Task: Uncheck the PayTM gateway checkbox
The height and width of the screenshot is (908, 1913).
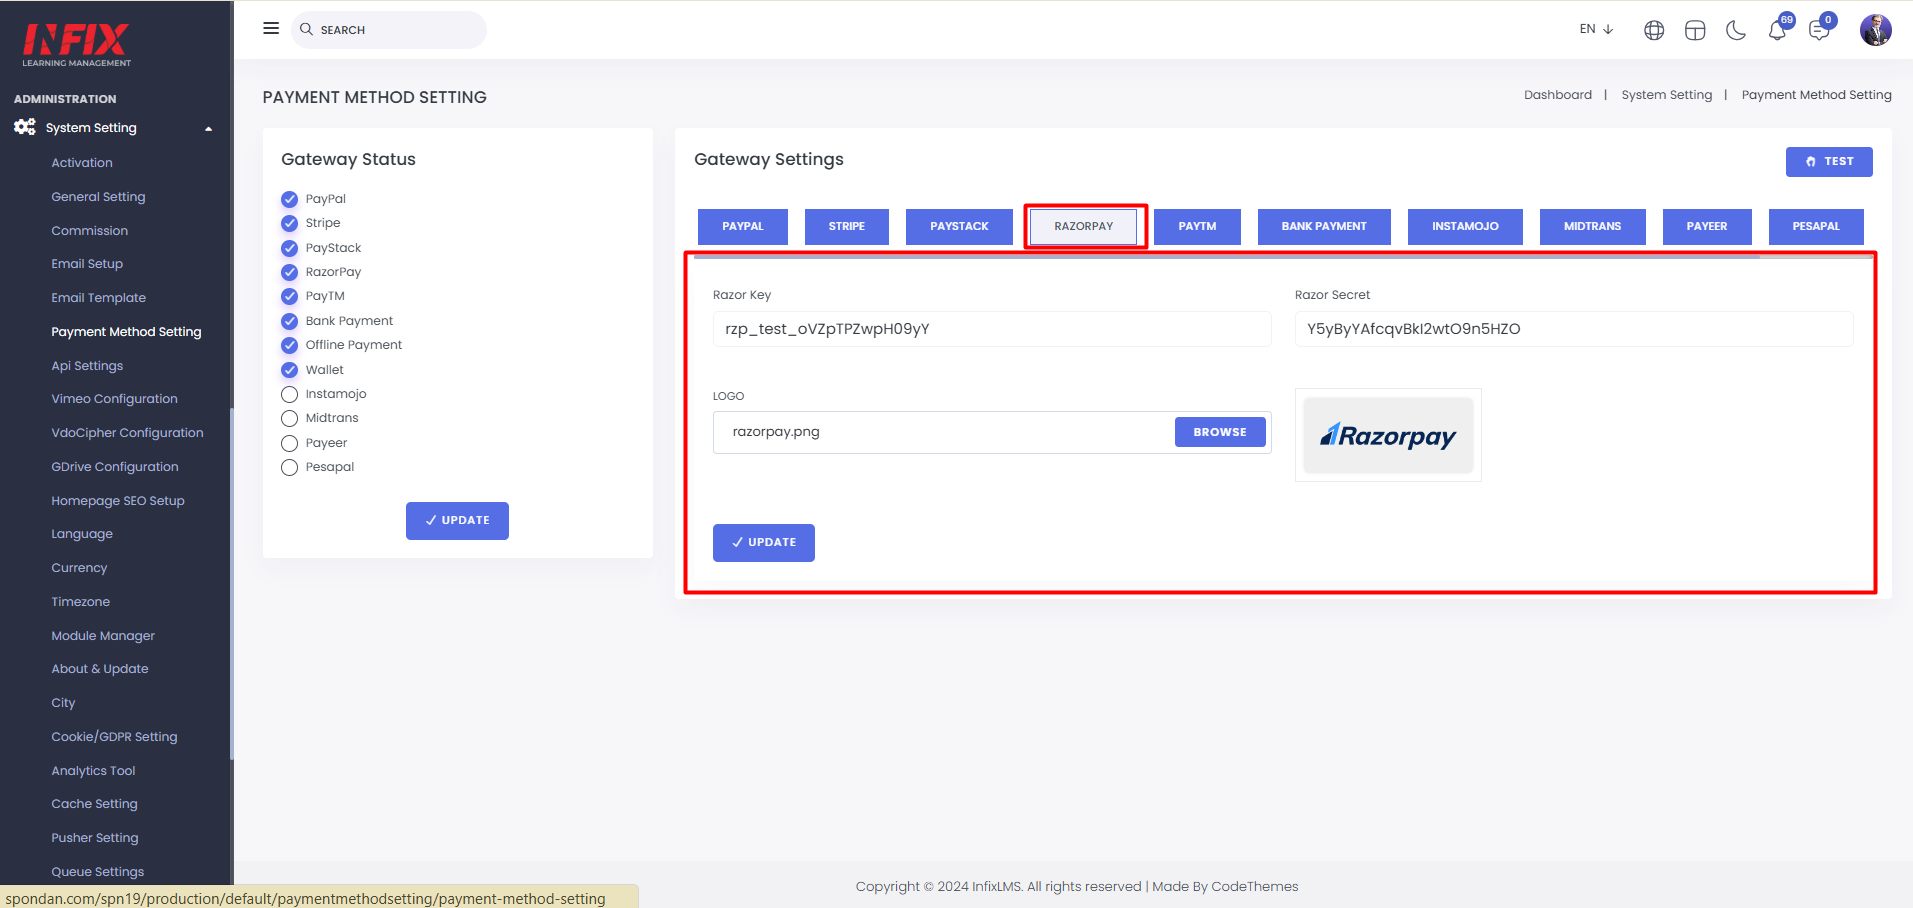Action: [290, 296]
